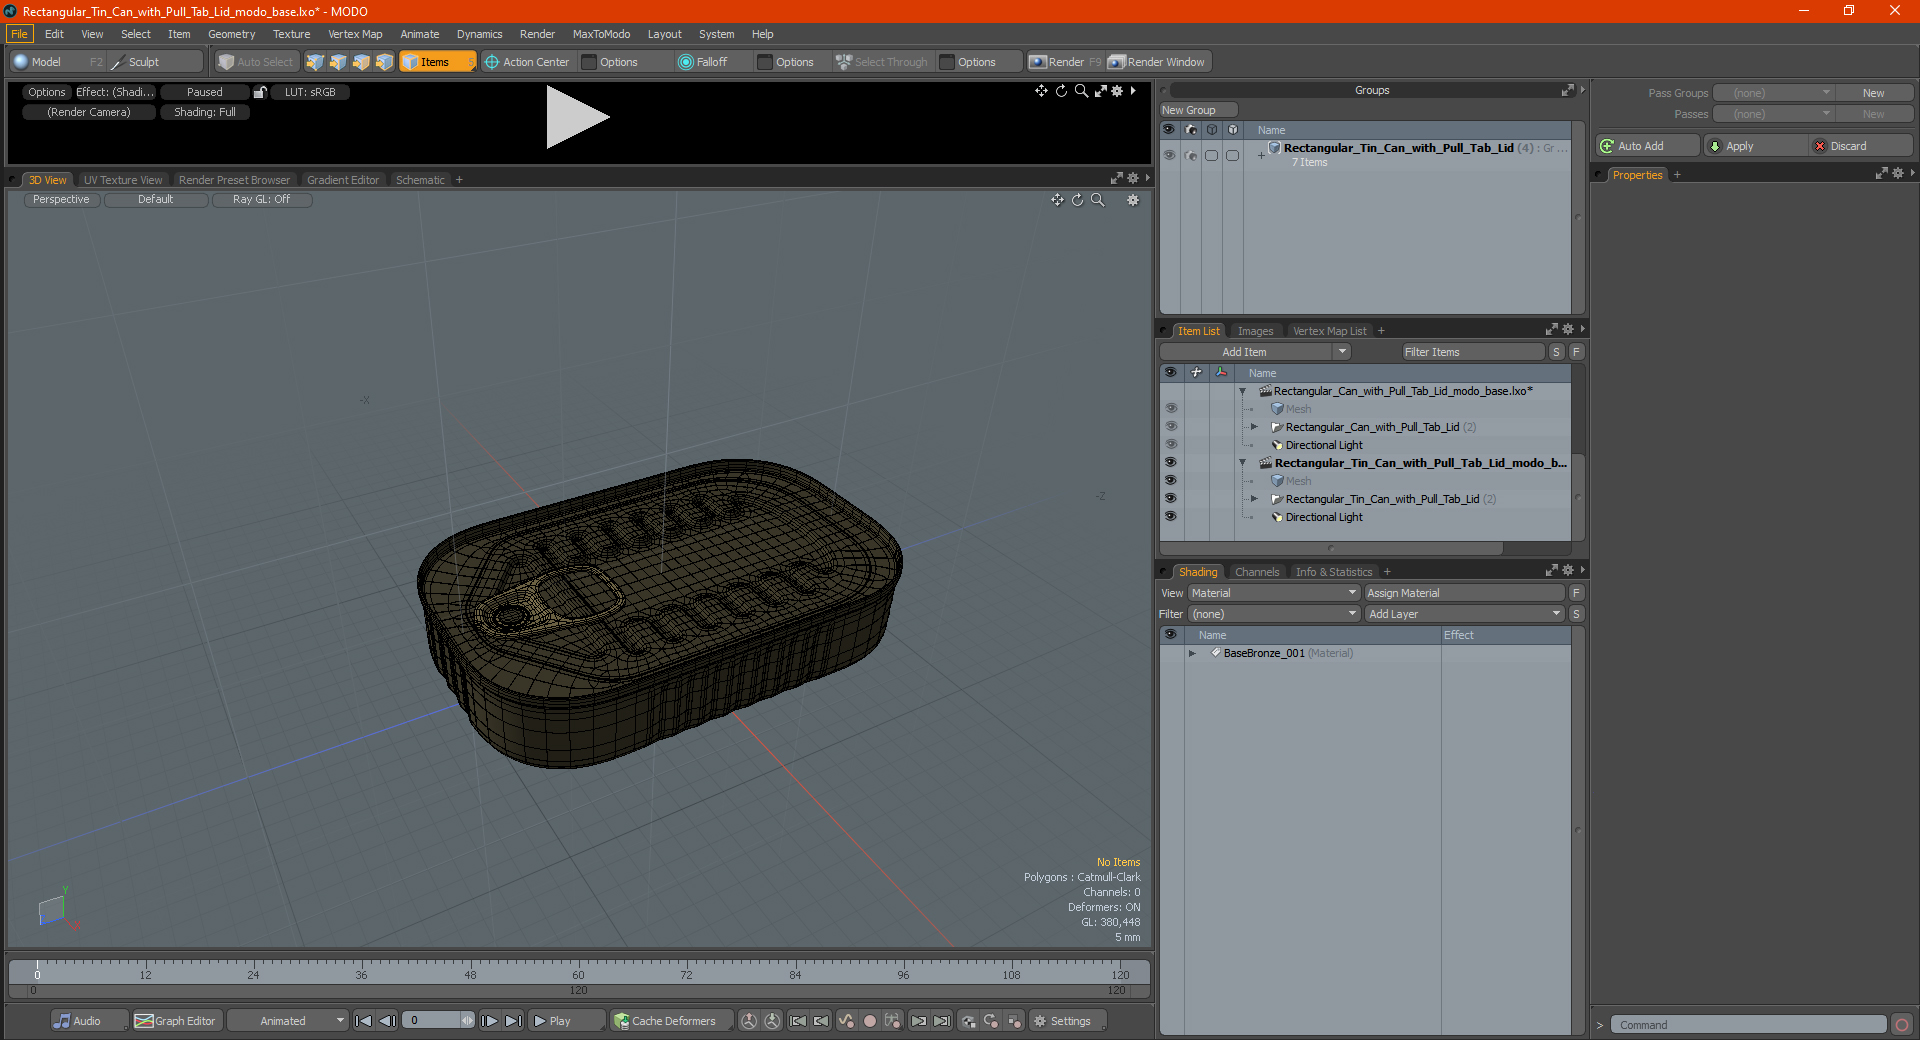This screenshot has width=1920, height=1040.
Task: Switch to the Schematic tab
Action: (x=420, y=180)
